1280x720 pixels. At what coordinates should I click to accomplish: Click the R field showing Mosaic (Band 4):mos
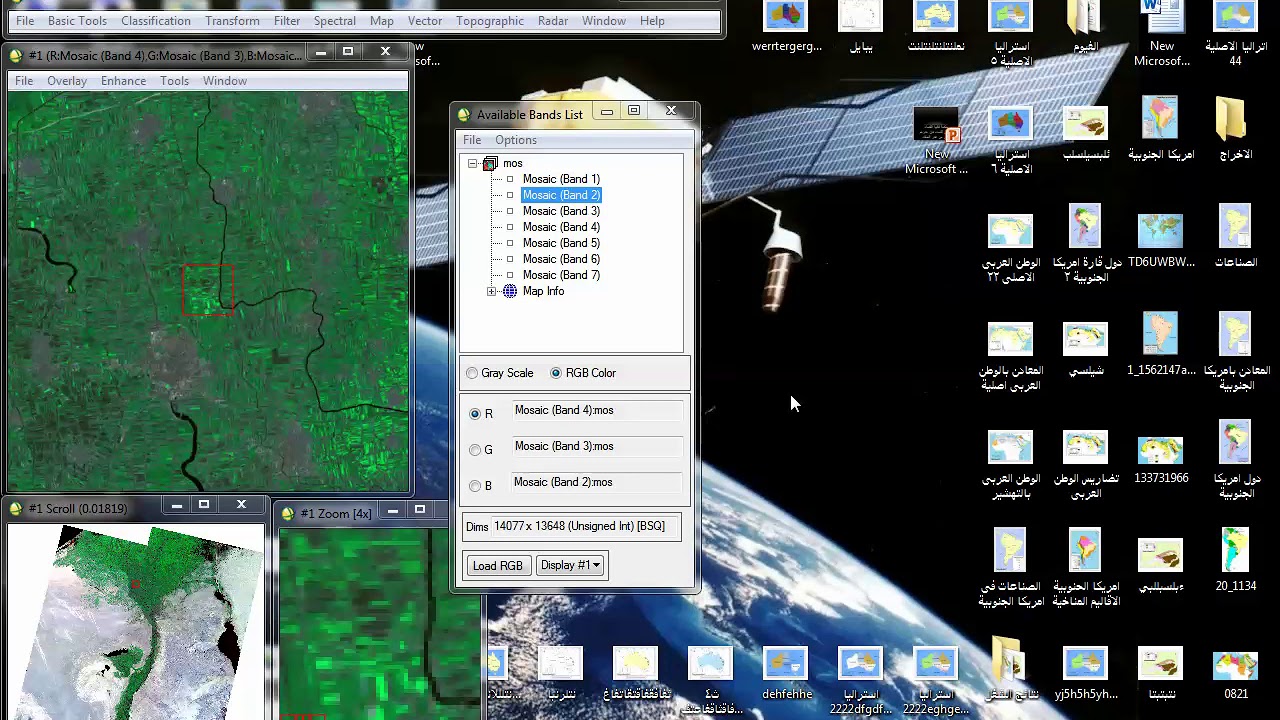point(597,410)
